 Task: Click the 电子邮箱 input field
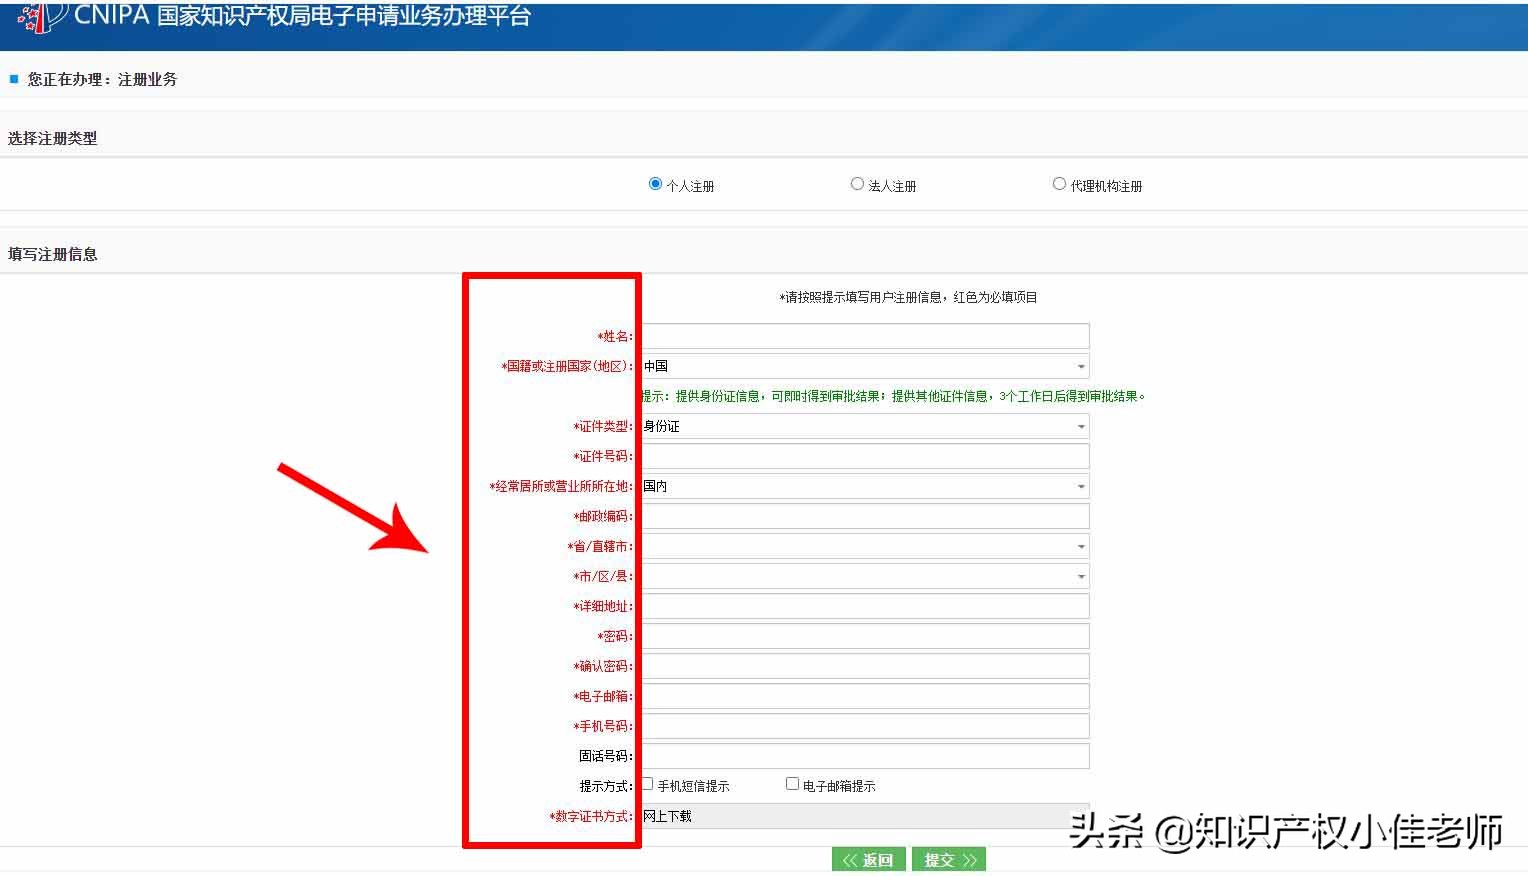865,696
